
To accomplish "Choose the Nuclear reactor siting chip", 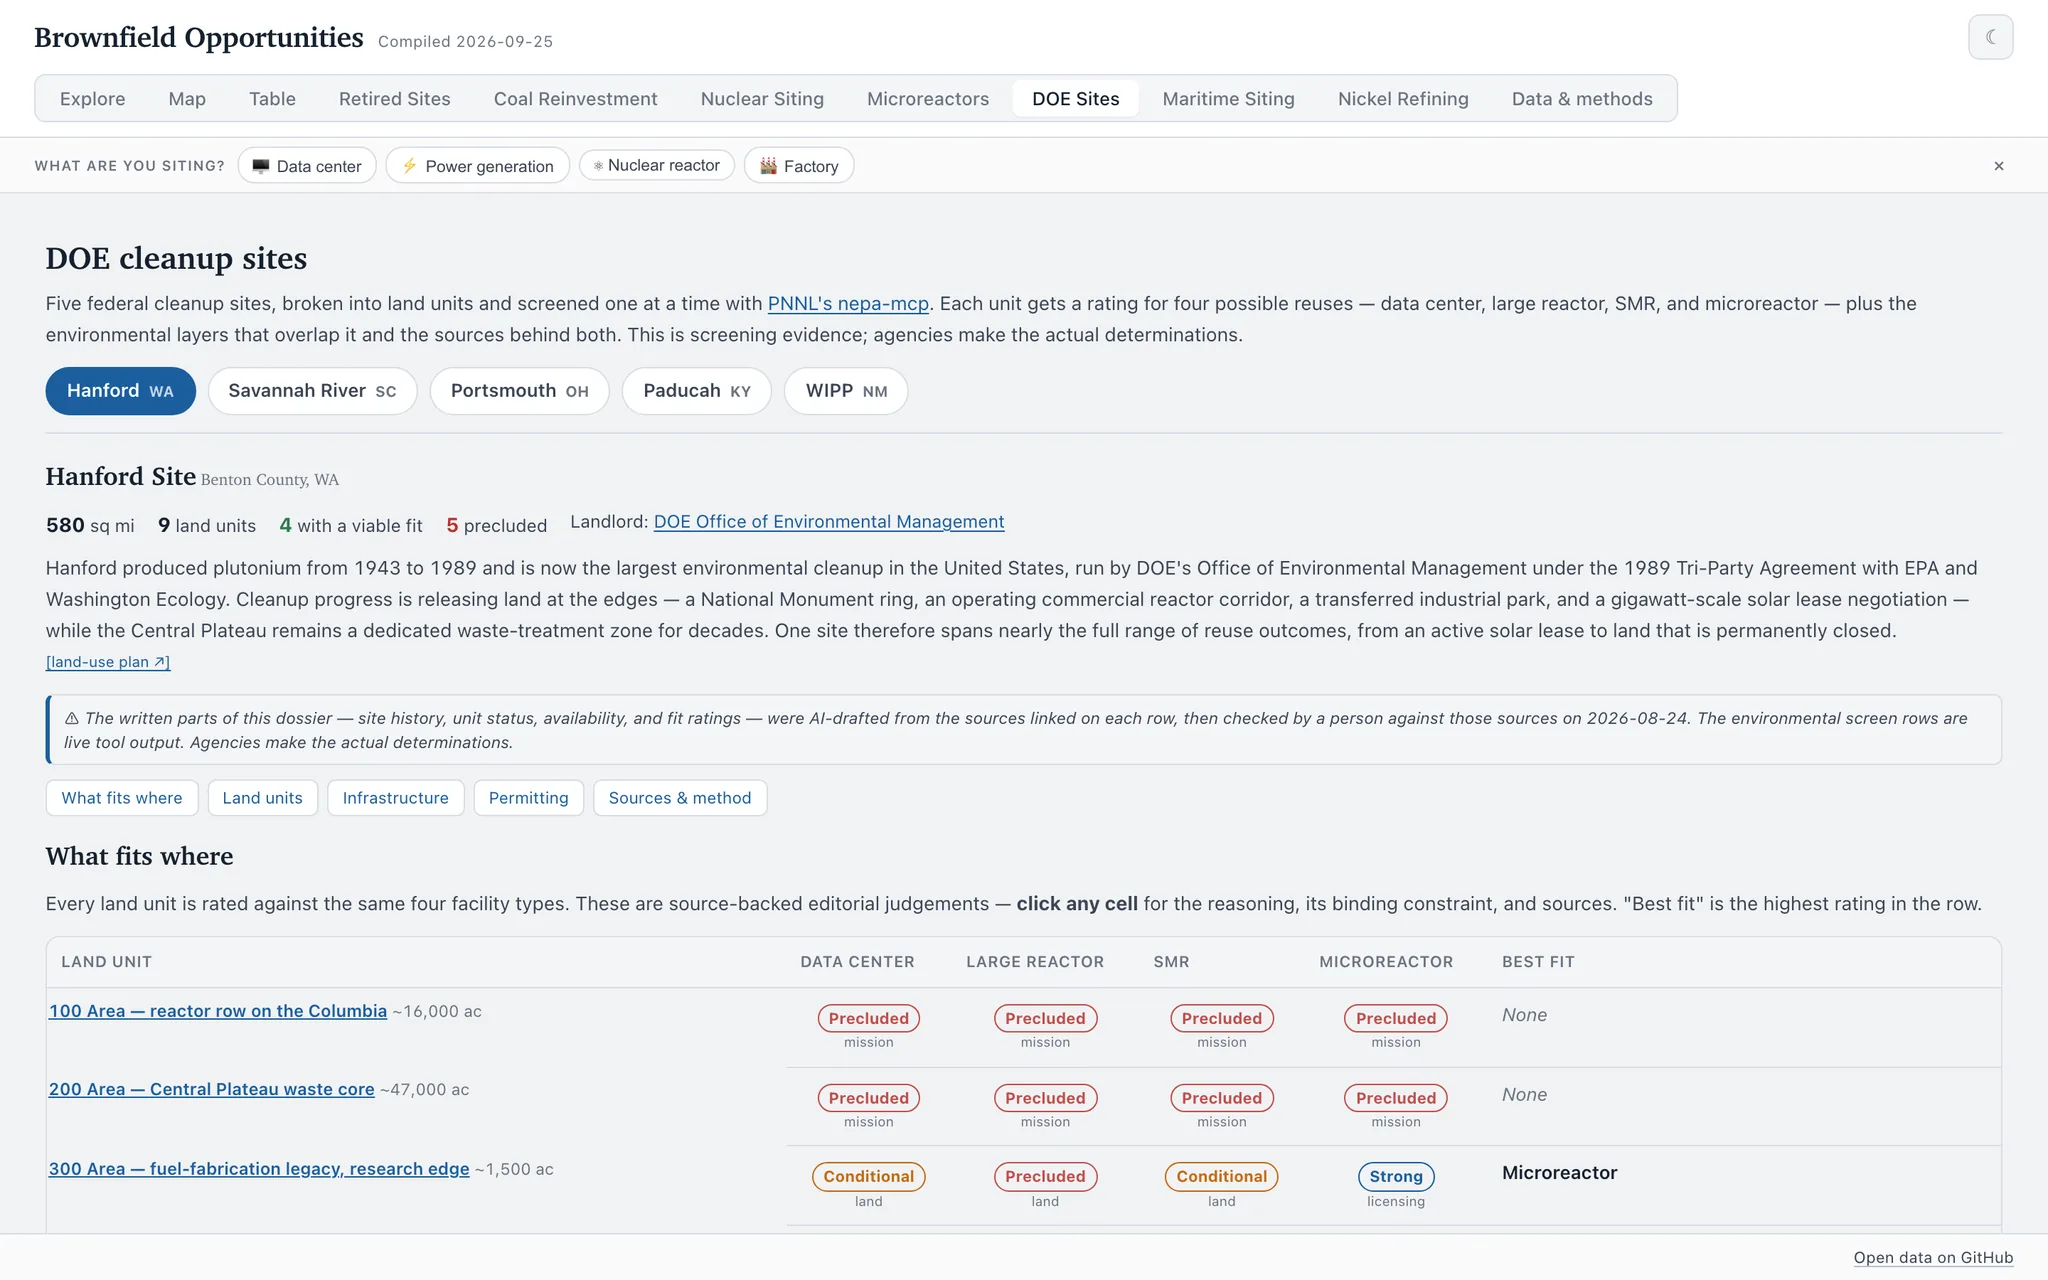I will 657,165.
